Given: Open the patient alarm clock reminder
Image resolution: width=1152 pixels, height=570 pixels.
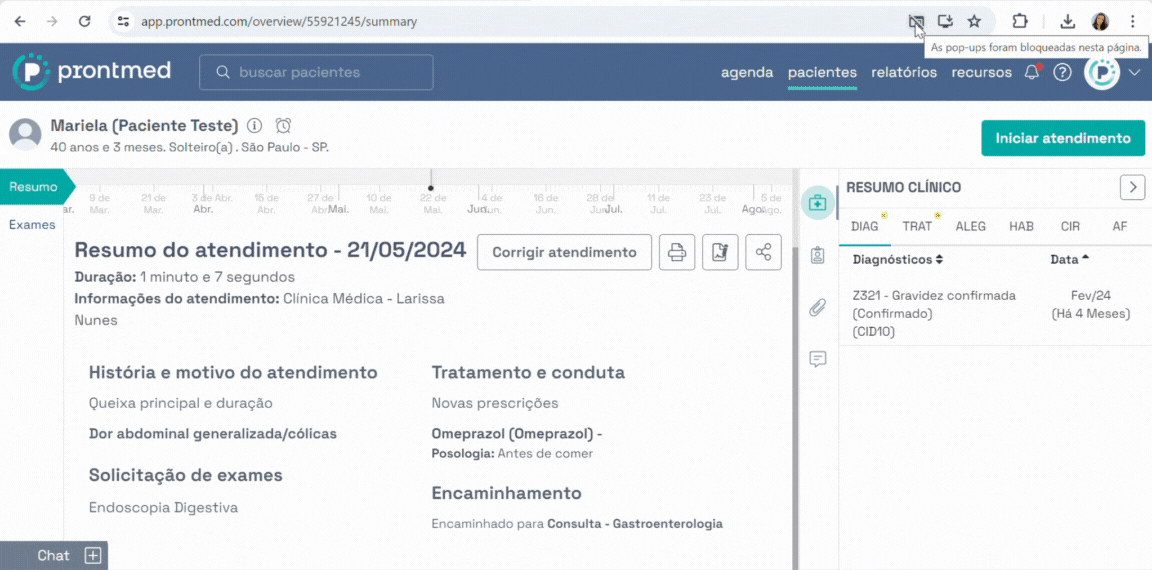Looking at the screenshot, I should click(x=283, y=126).
